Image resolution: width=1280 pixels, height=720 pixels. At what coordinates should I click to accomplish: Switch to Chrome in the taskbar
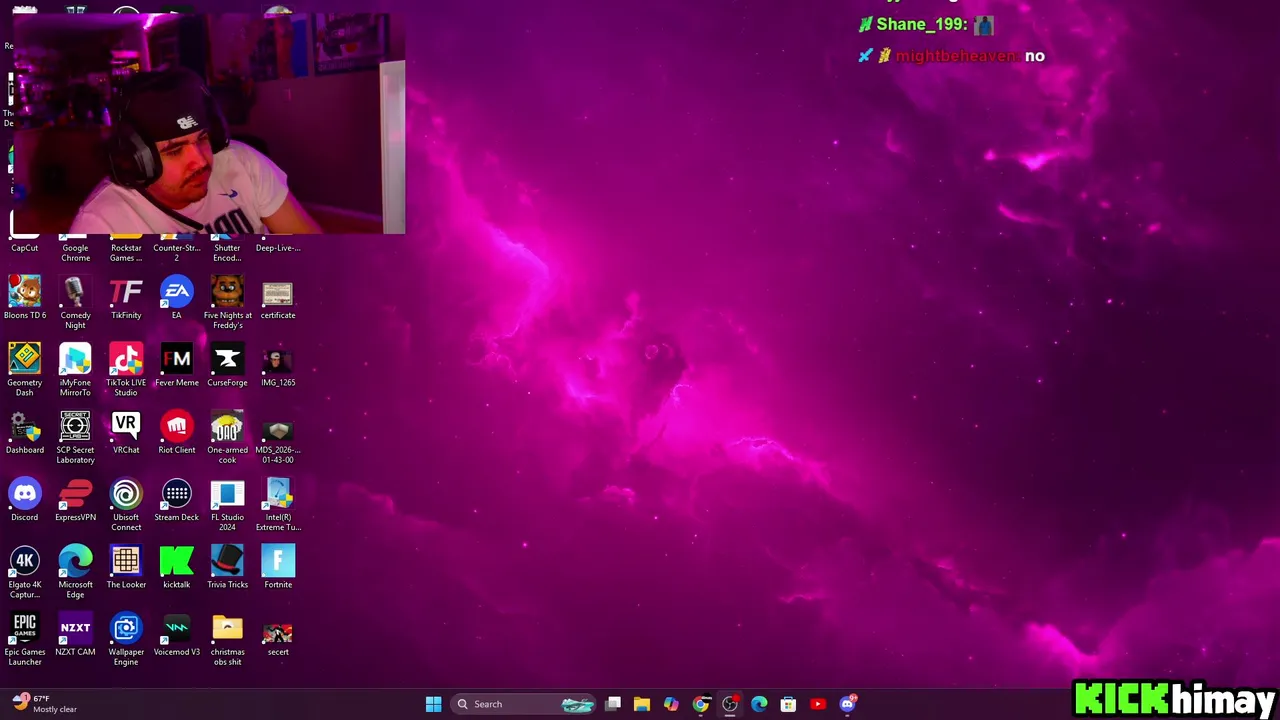coord(701,704)
